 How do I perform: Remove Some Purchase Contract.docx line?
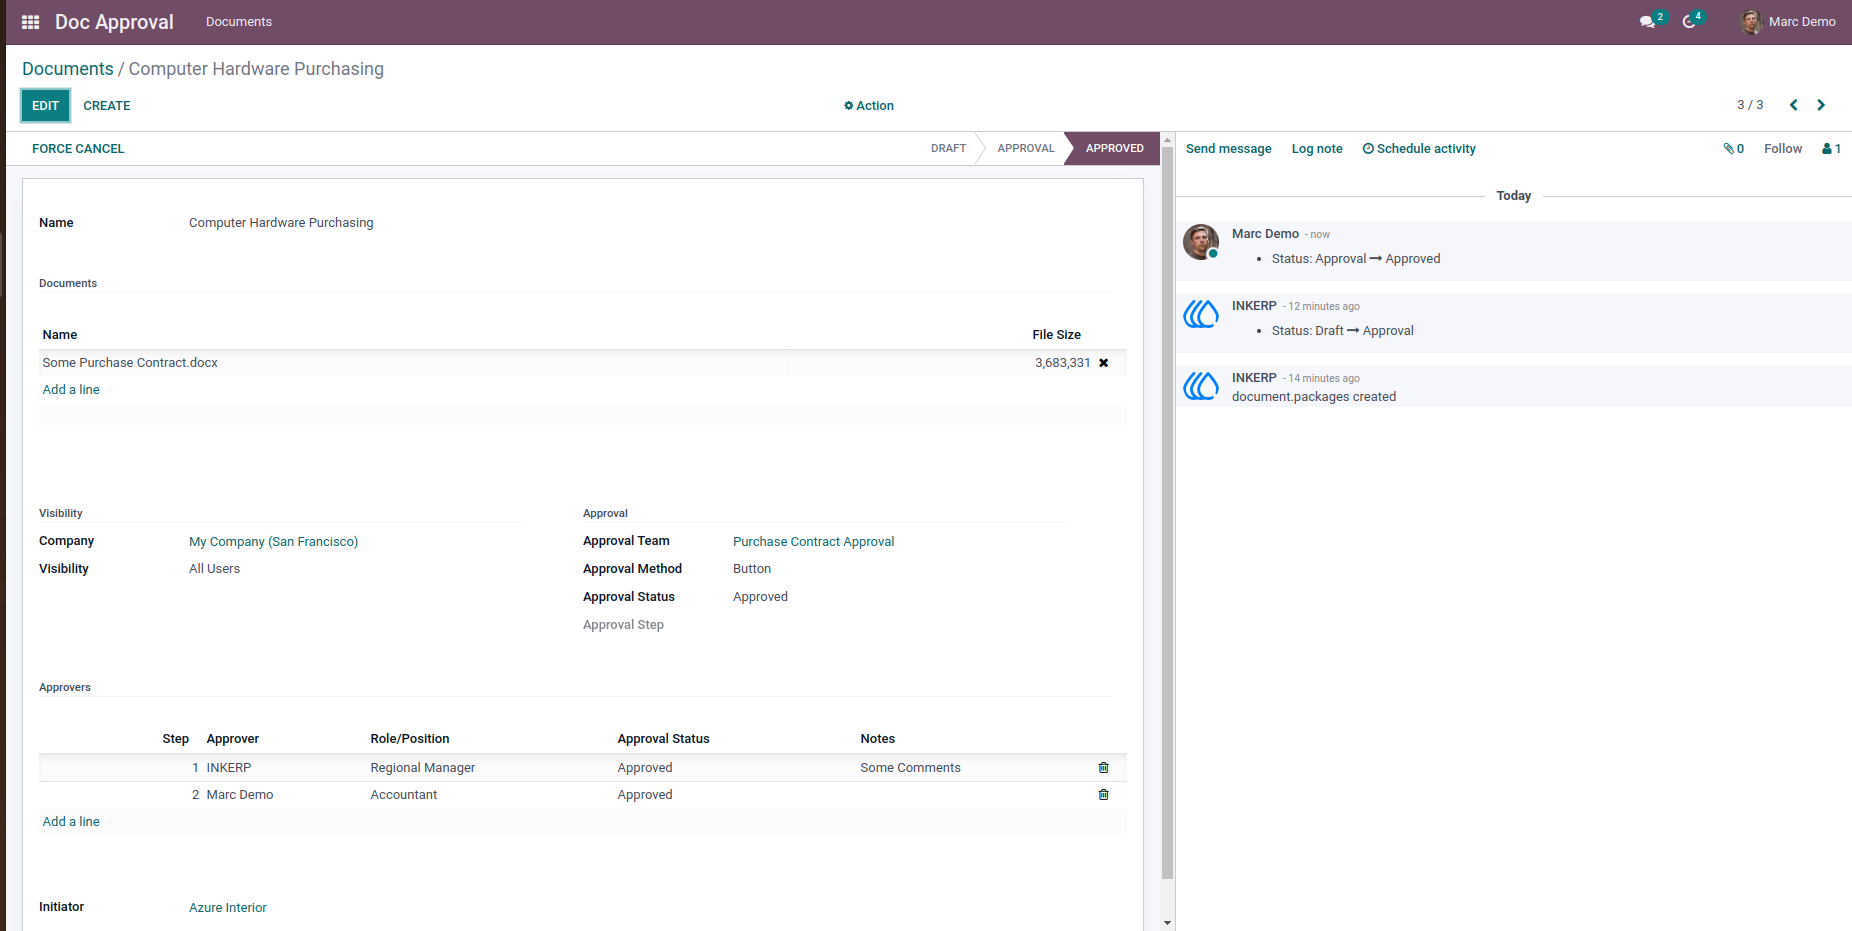pos(1104,363)
